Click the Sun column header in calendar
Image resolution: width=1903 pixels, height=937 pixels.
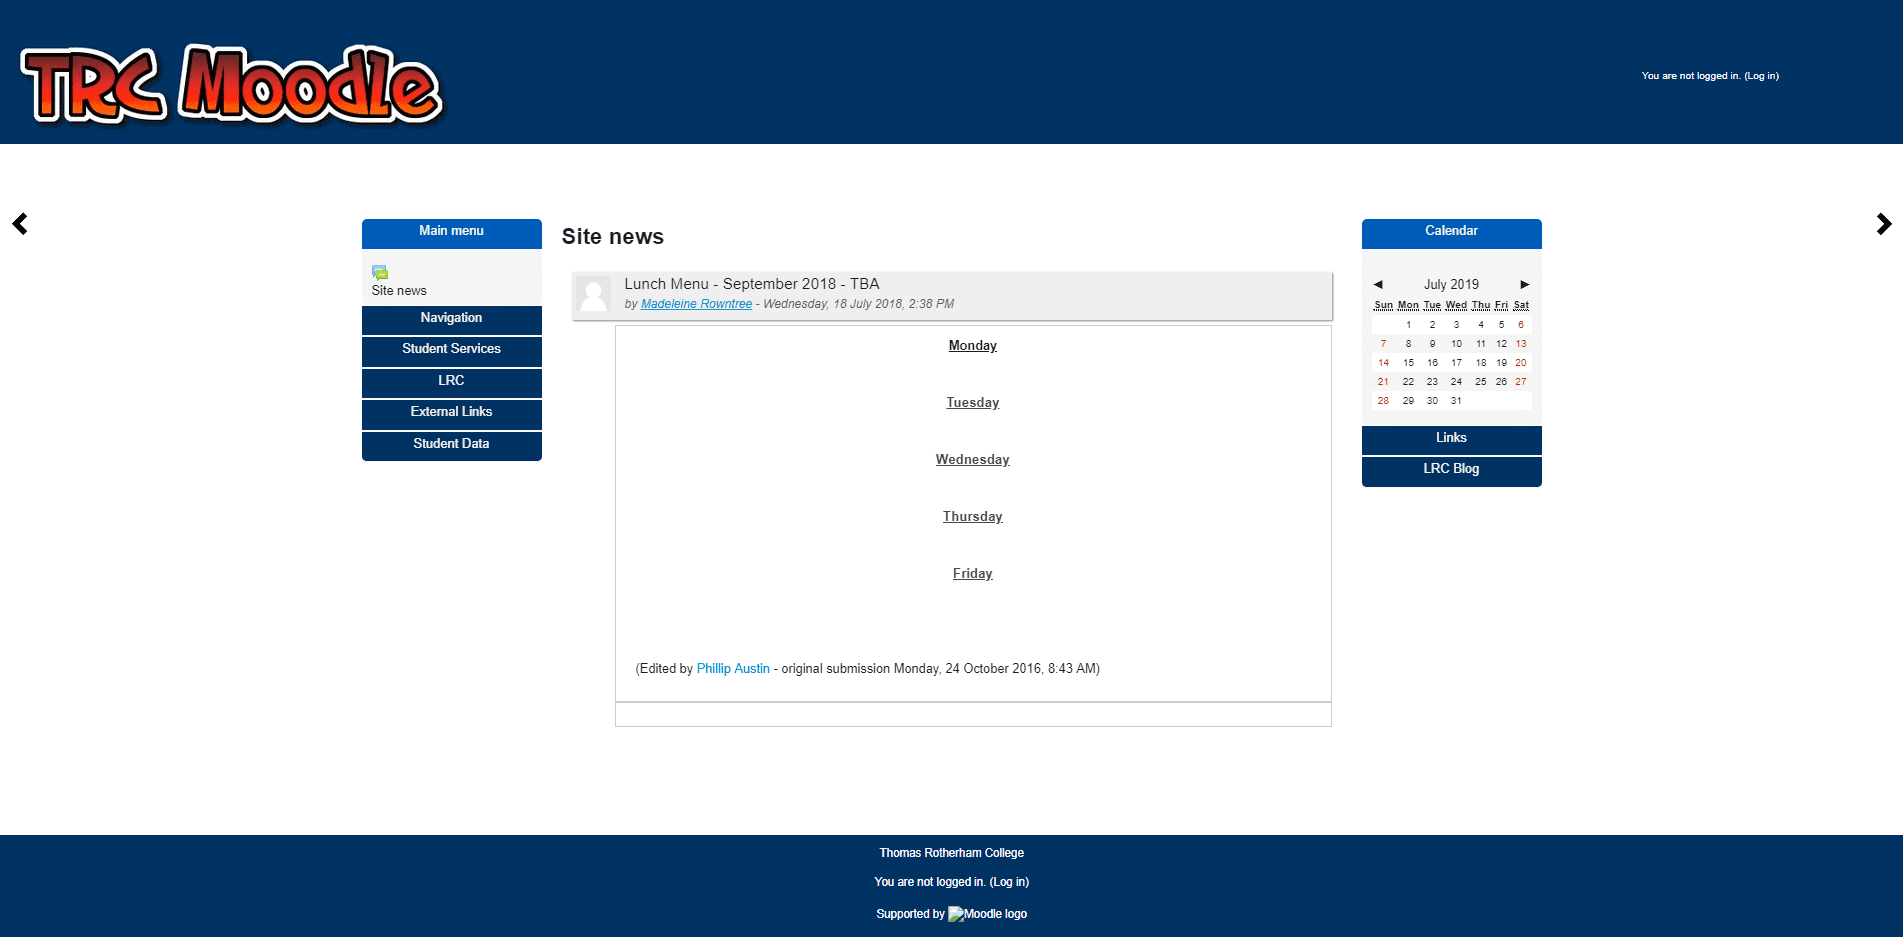point(1384,306)
